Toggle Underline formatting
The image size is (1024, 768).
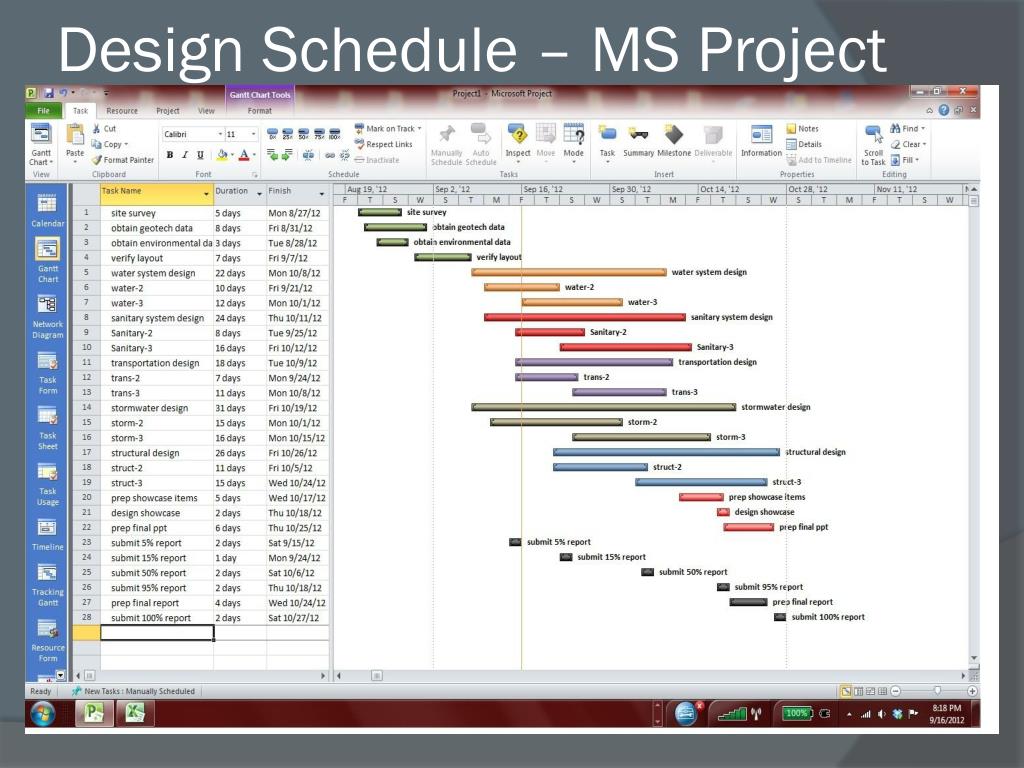tap(200, 155)
